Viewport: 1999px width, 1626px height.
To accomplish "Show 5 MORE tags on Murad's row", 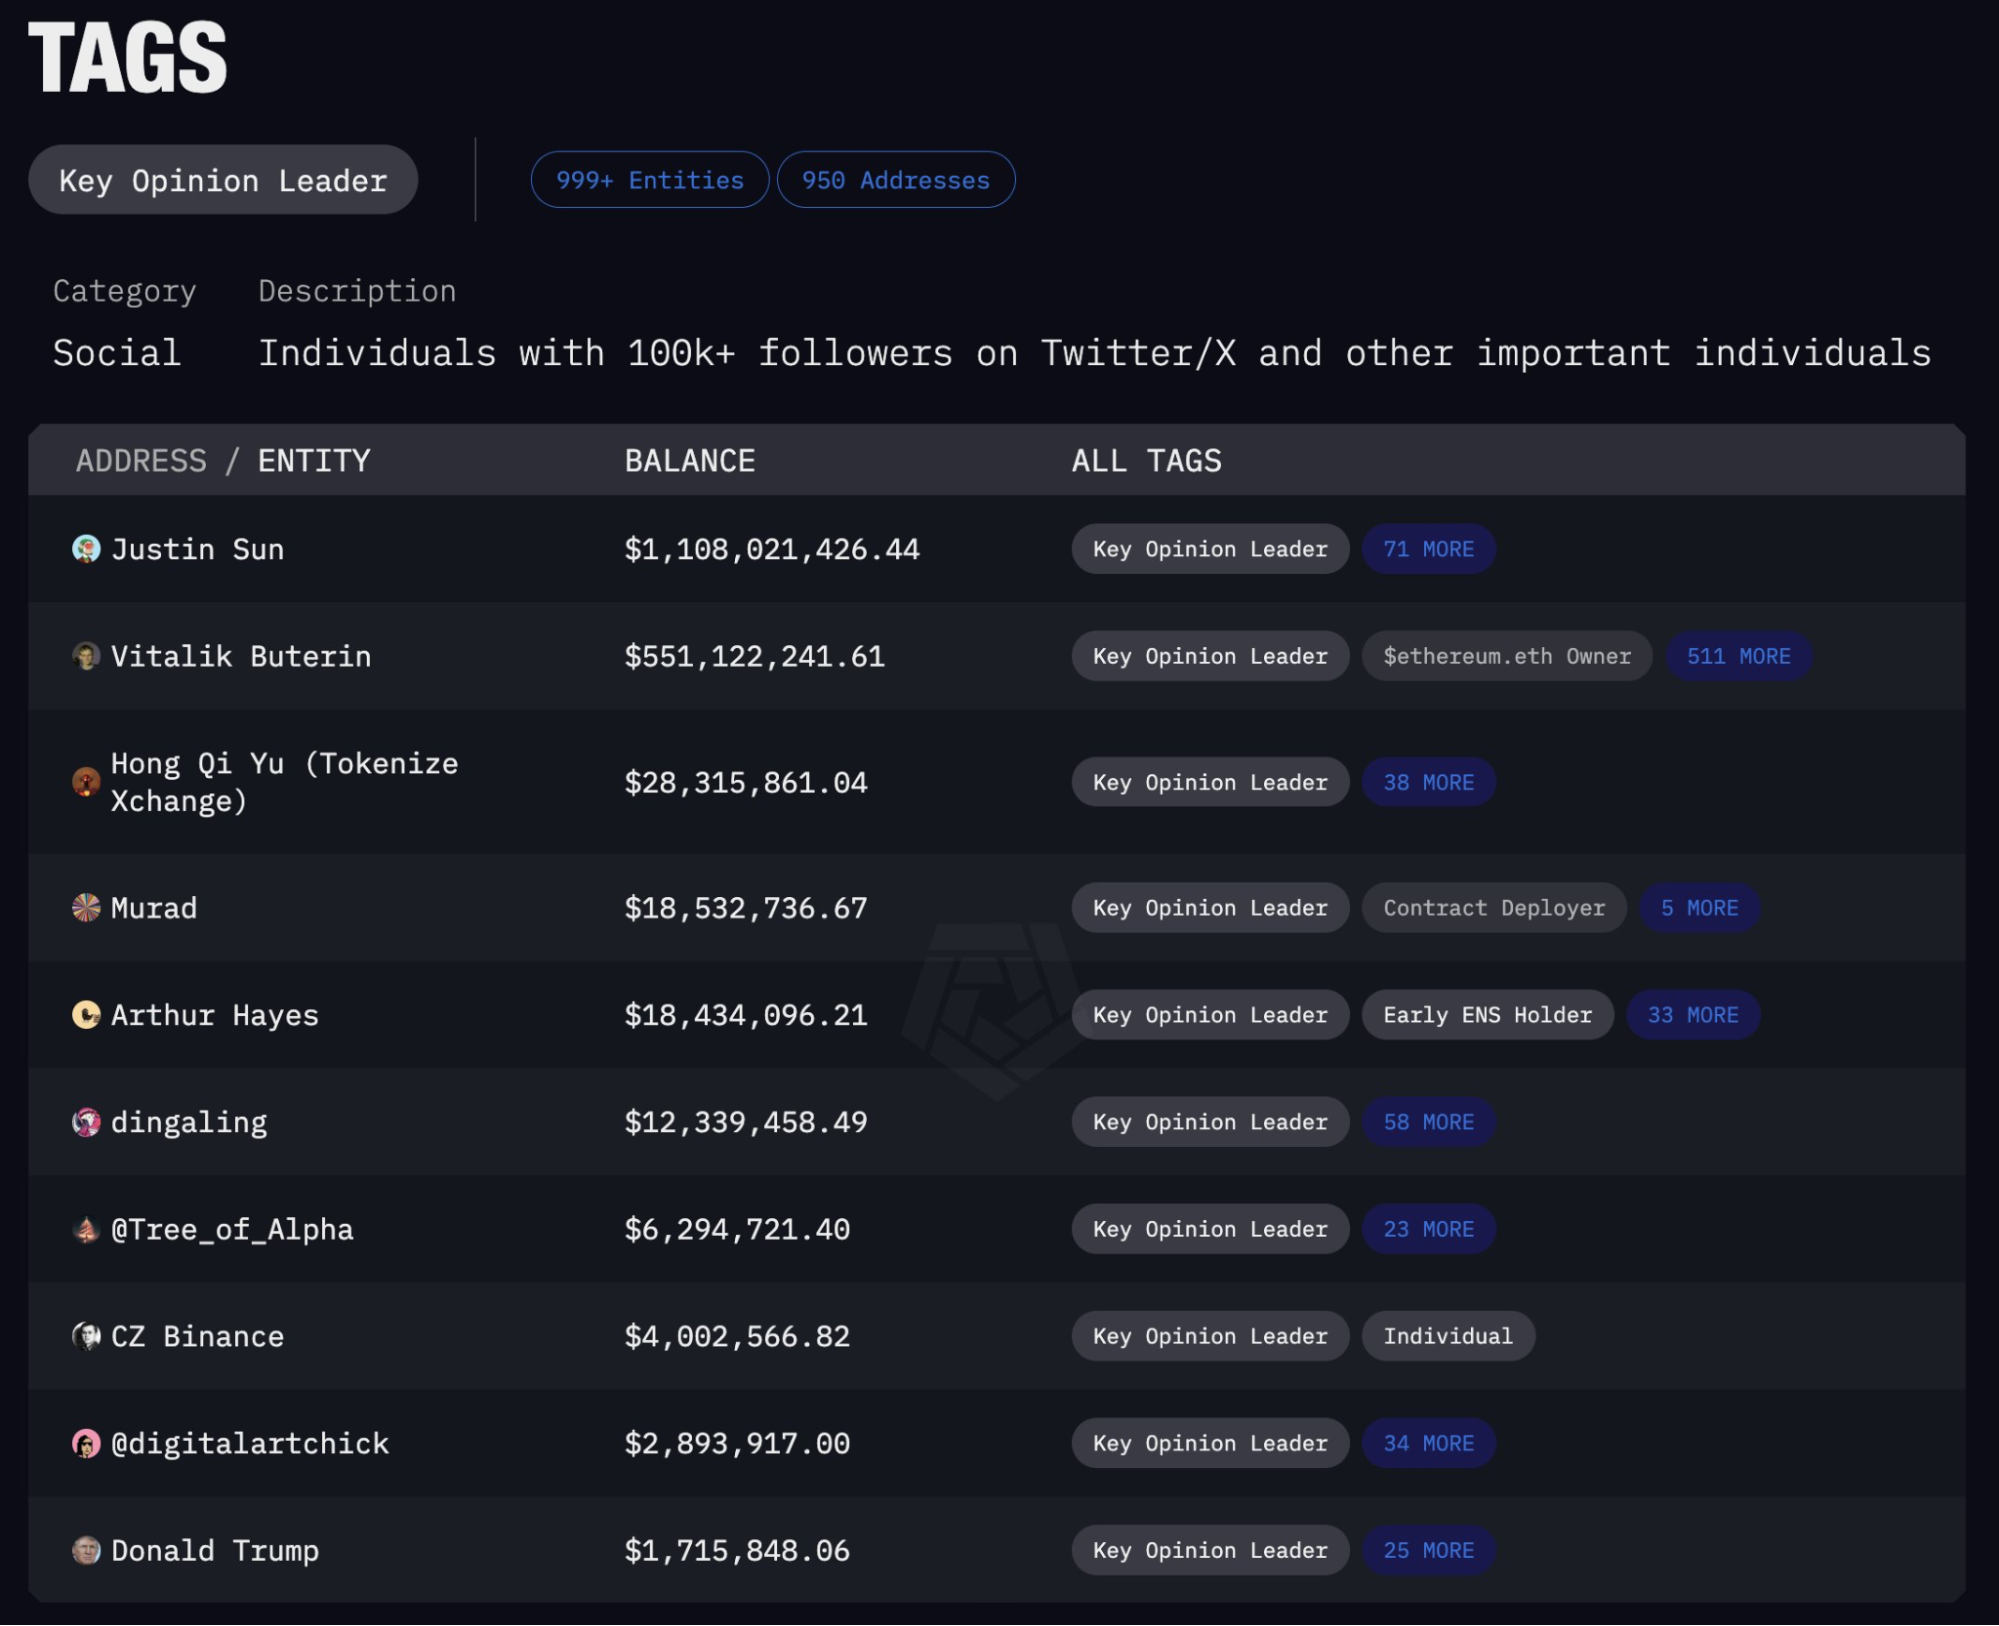I will tap(1699, 907).
